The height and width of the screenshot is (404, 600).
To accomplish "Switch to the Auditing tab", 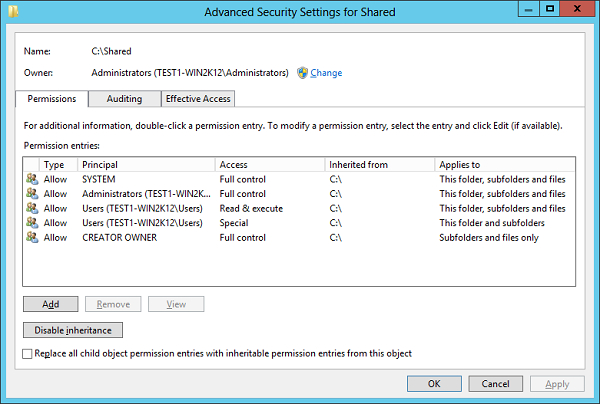I will [124, 99].
